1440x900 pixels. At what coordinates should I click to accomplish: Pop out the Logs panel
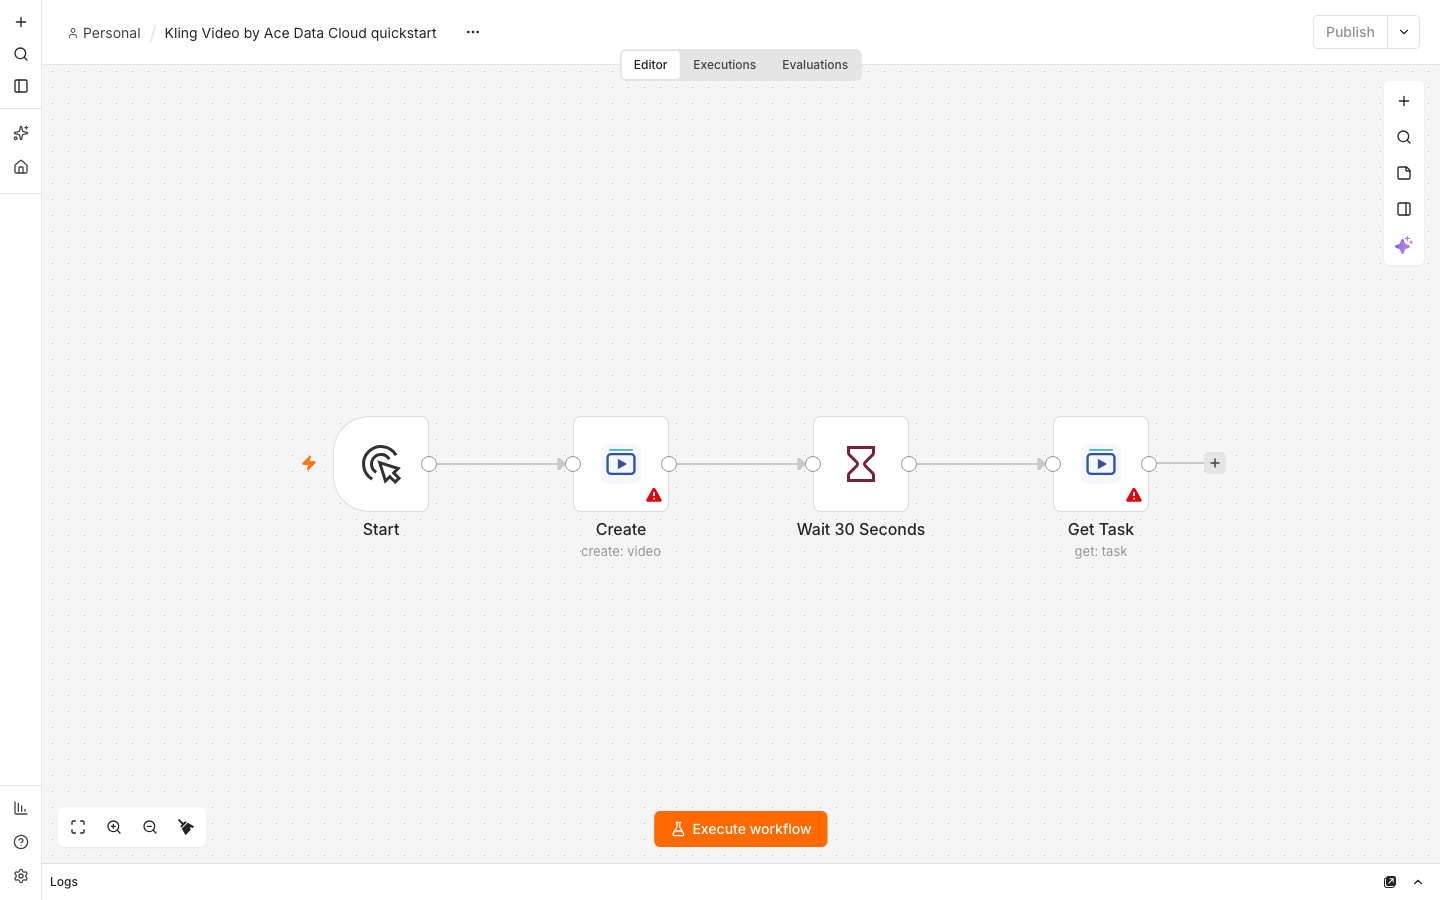[1390, 882]
